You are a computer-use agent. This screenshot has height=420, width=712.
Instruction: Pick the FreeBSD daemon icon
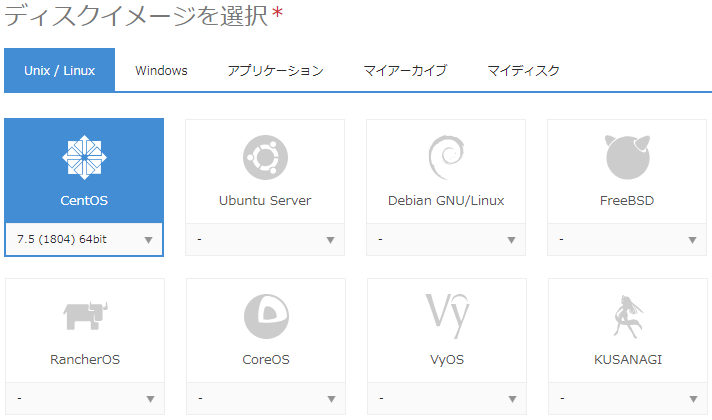[627, 157]
